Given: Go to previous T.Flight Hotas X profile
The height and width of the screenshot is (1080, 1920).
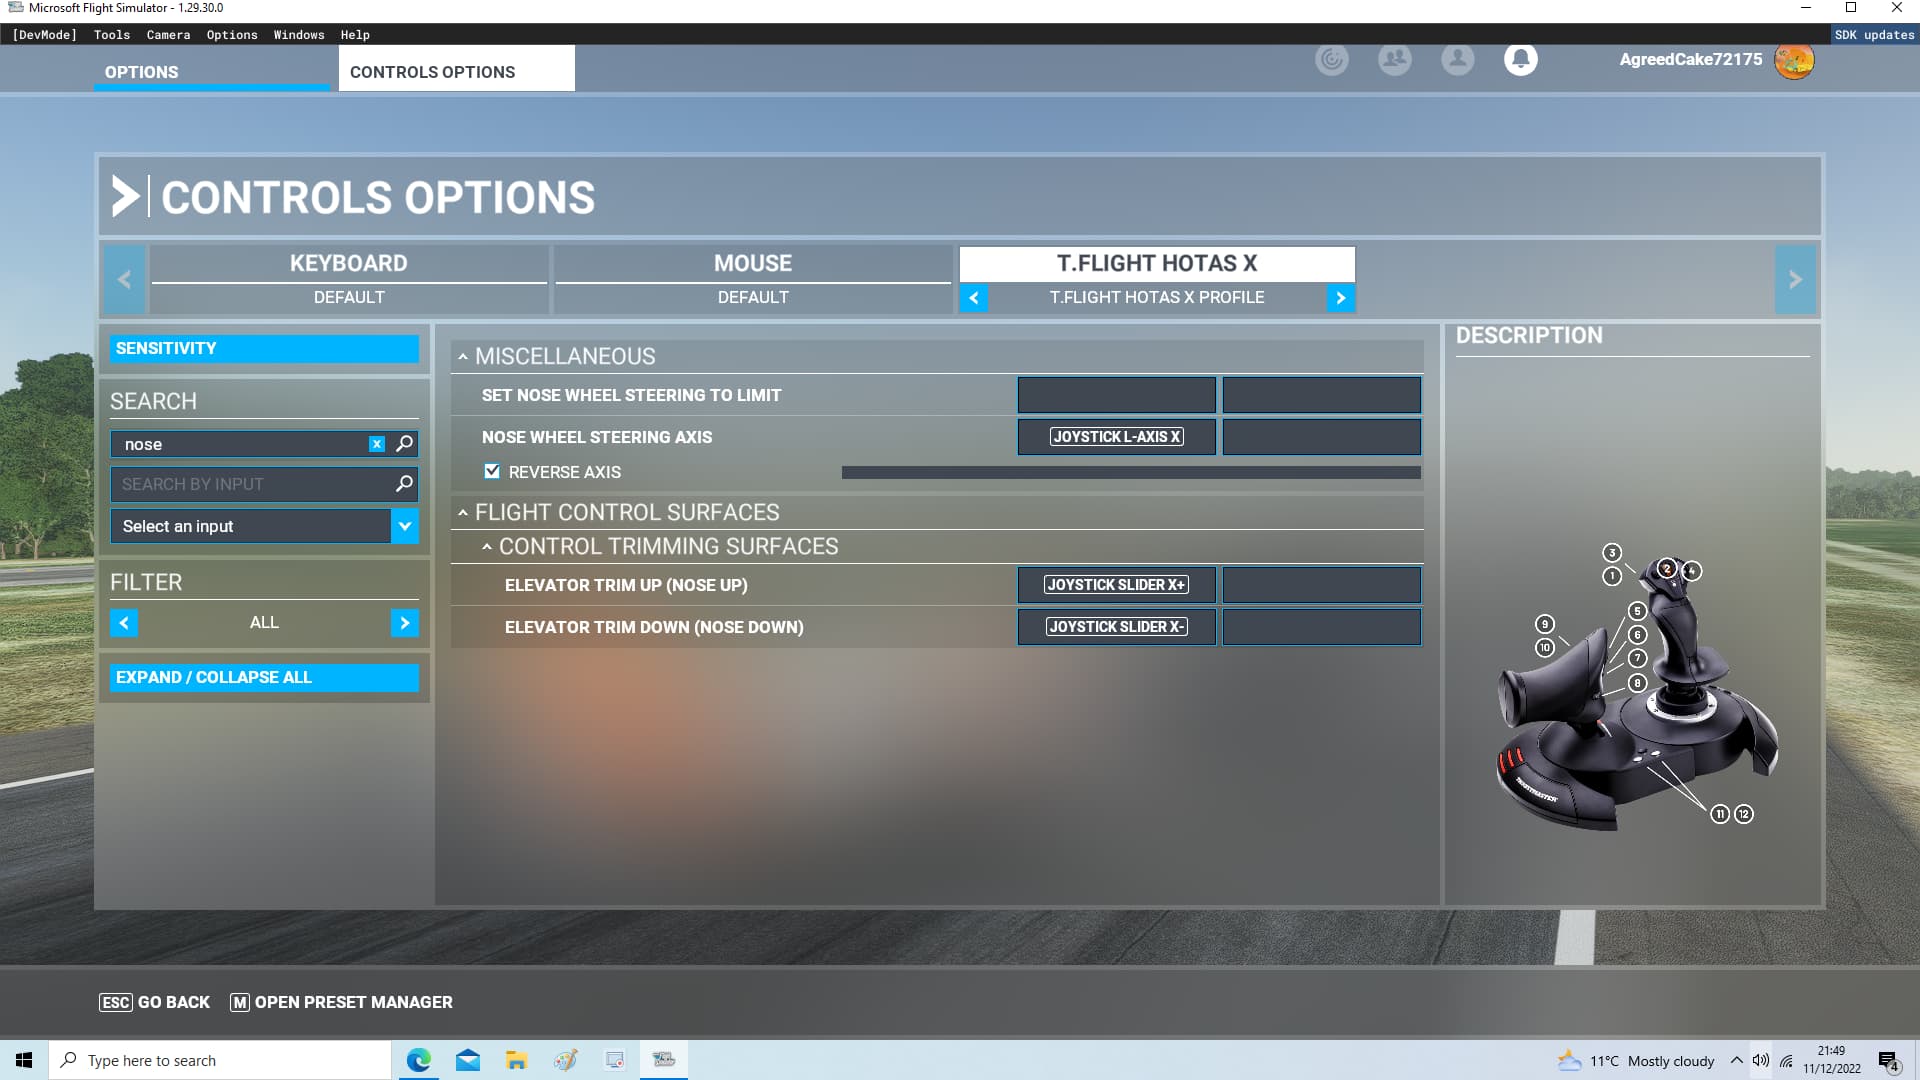Looking at the screenshot, I should tap(973, 298).
